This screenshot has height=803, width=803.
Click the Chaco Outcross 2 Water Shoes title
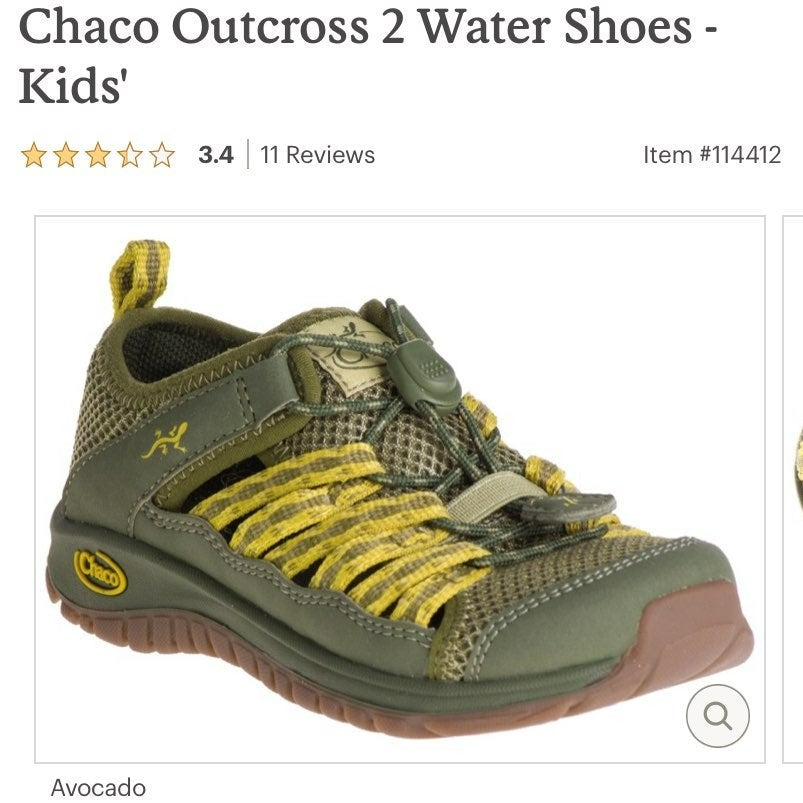click(367, 55)
